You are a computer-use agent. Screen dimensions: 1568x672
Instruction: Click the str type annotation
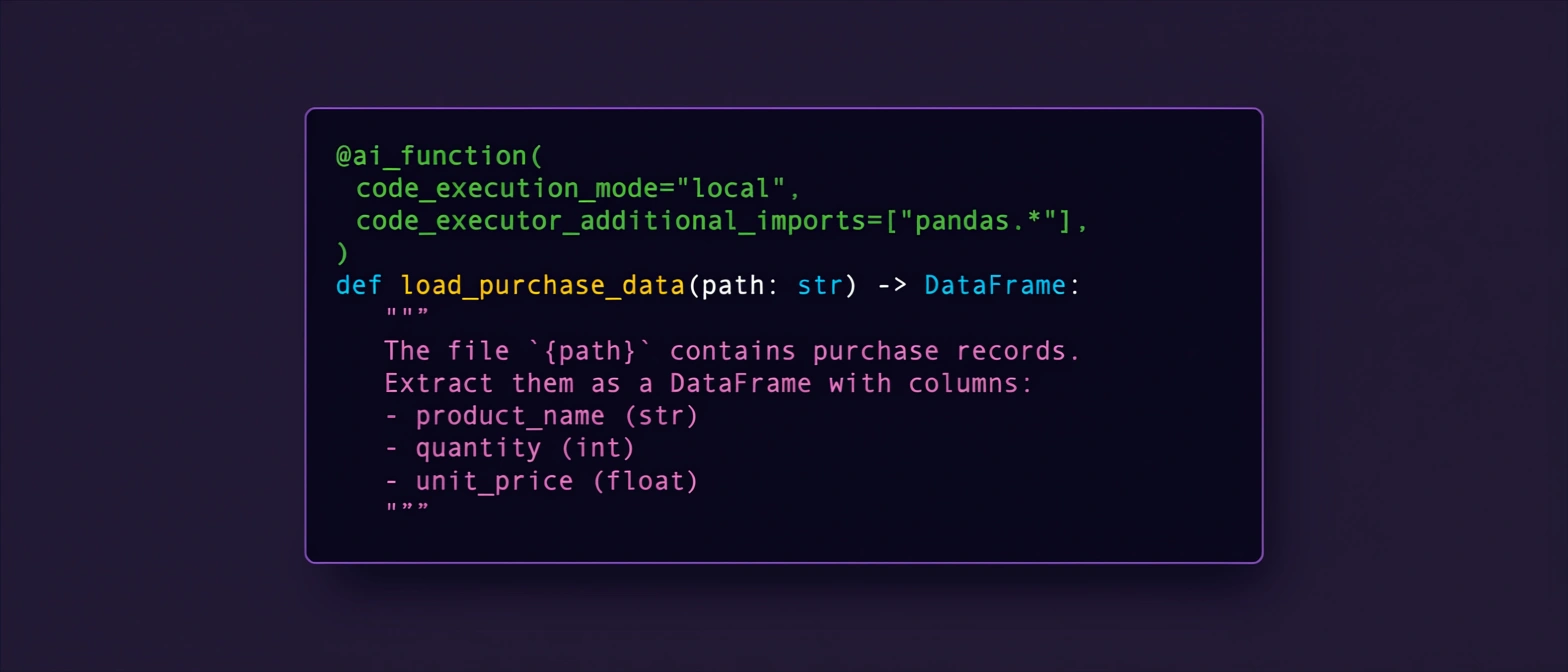pos(819,286)
